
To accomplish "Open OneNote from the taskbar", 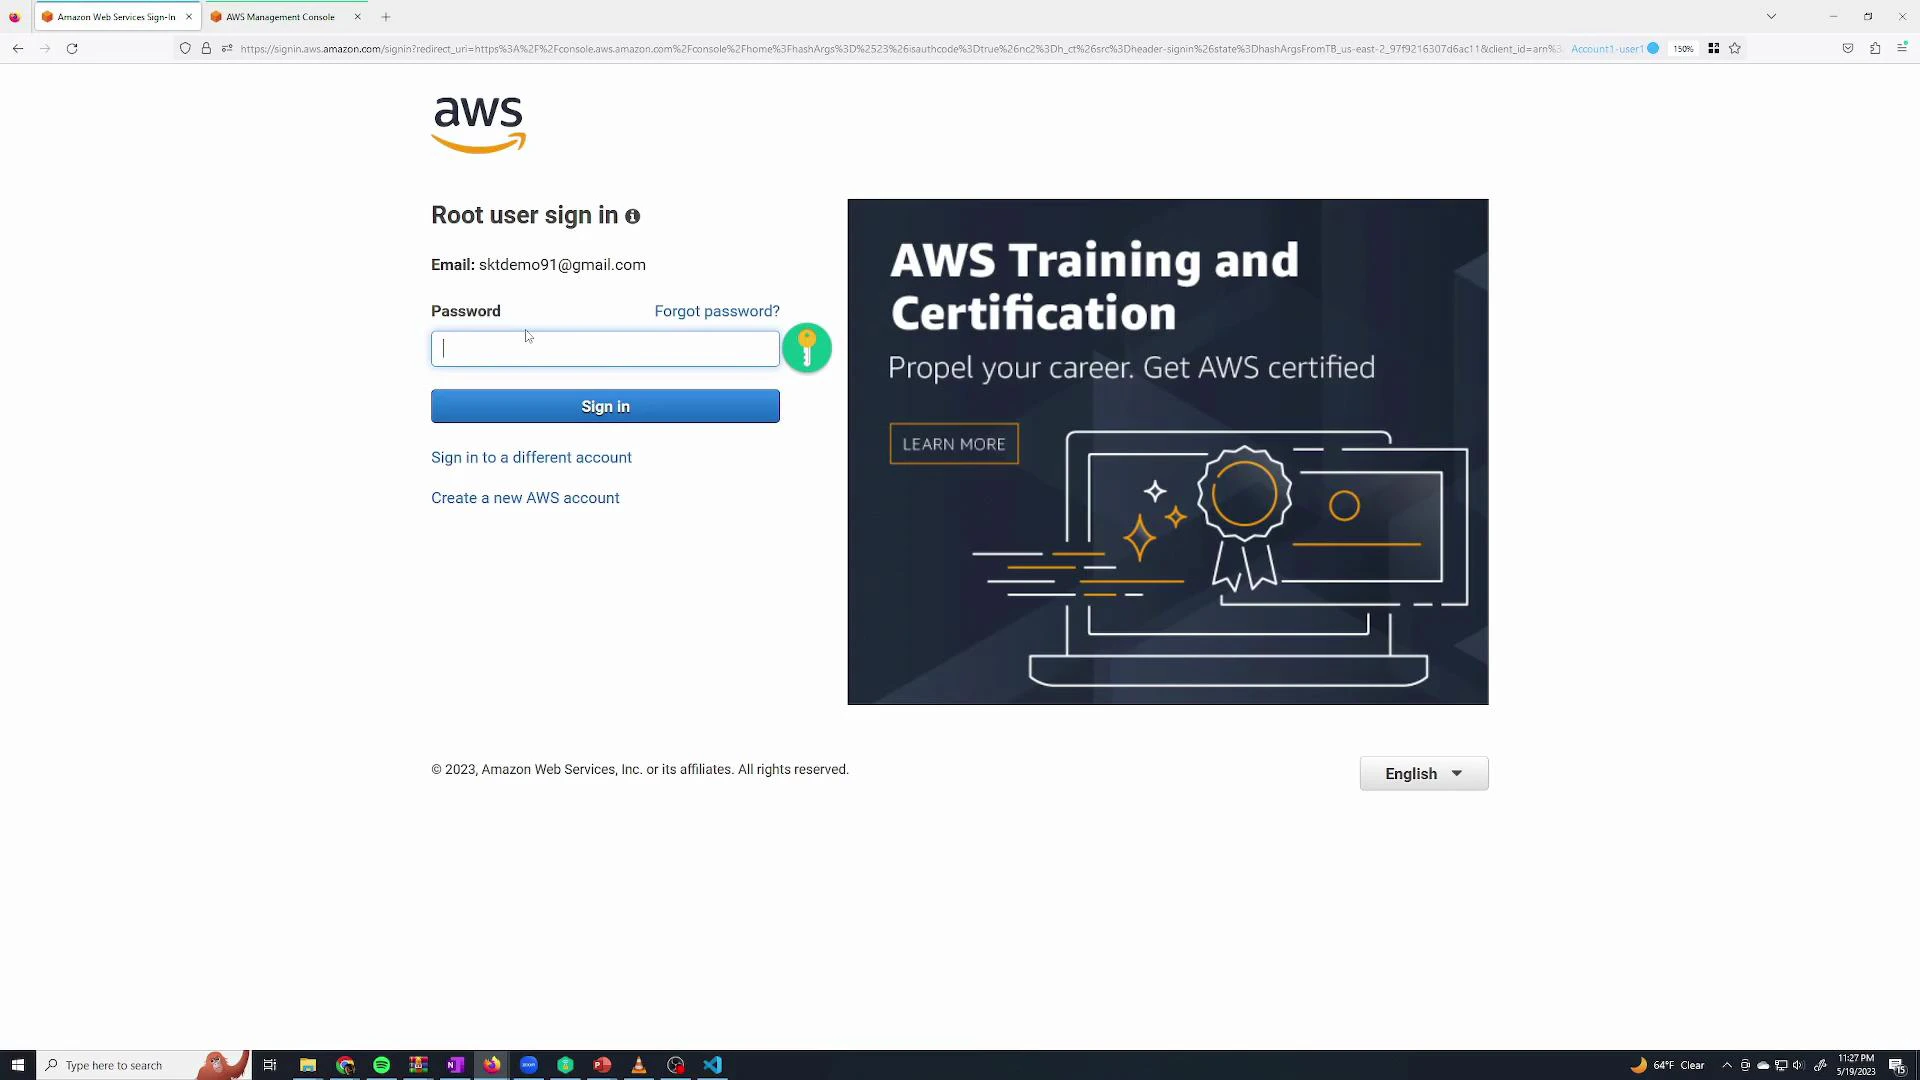I will click(455, 1065).
